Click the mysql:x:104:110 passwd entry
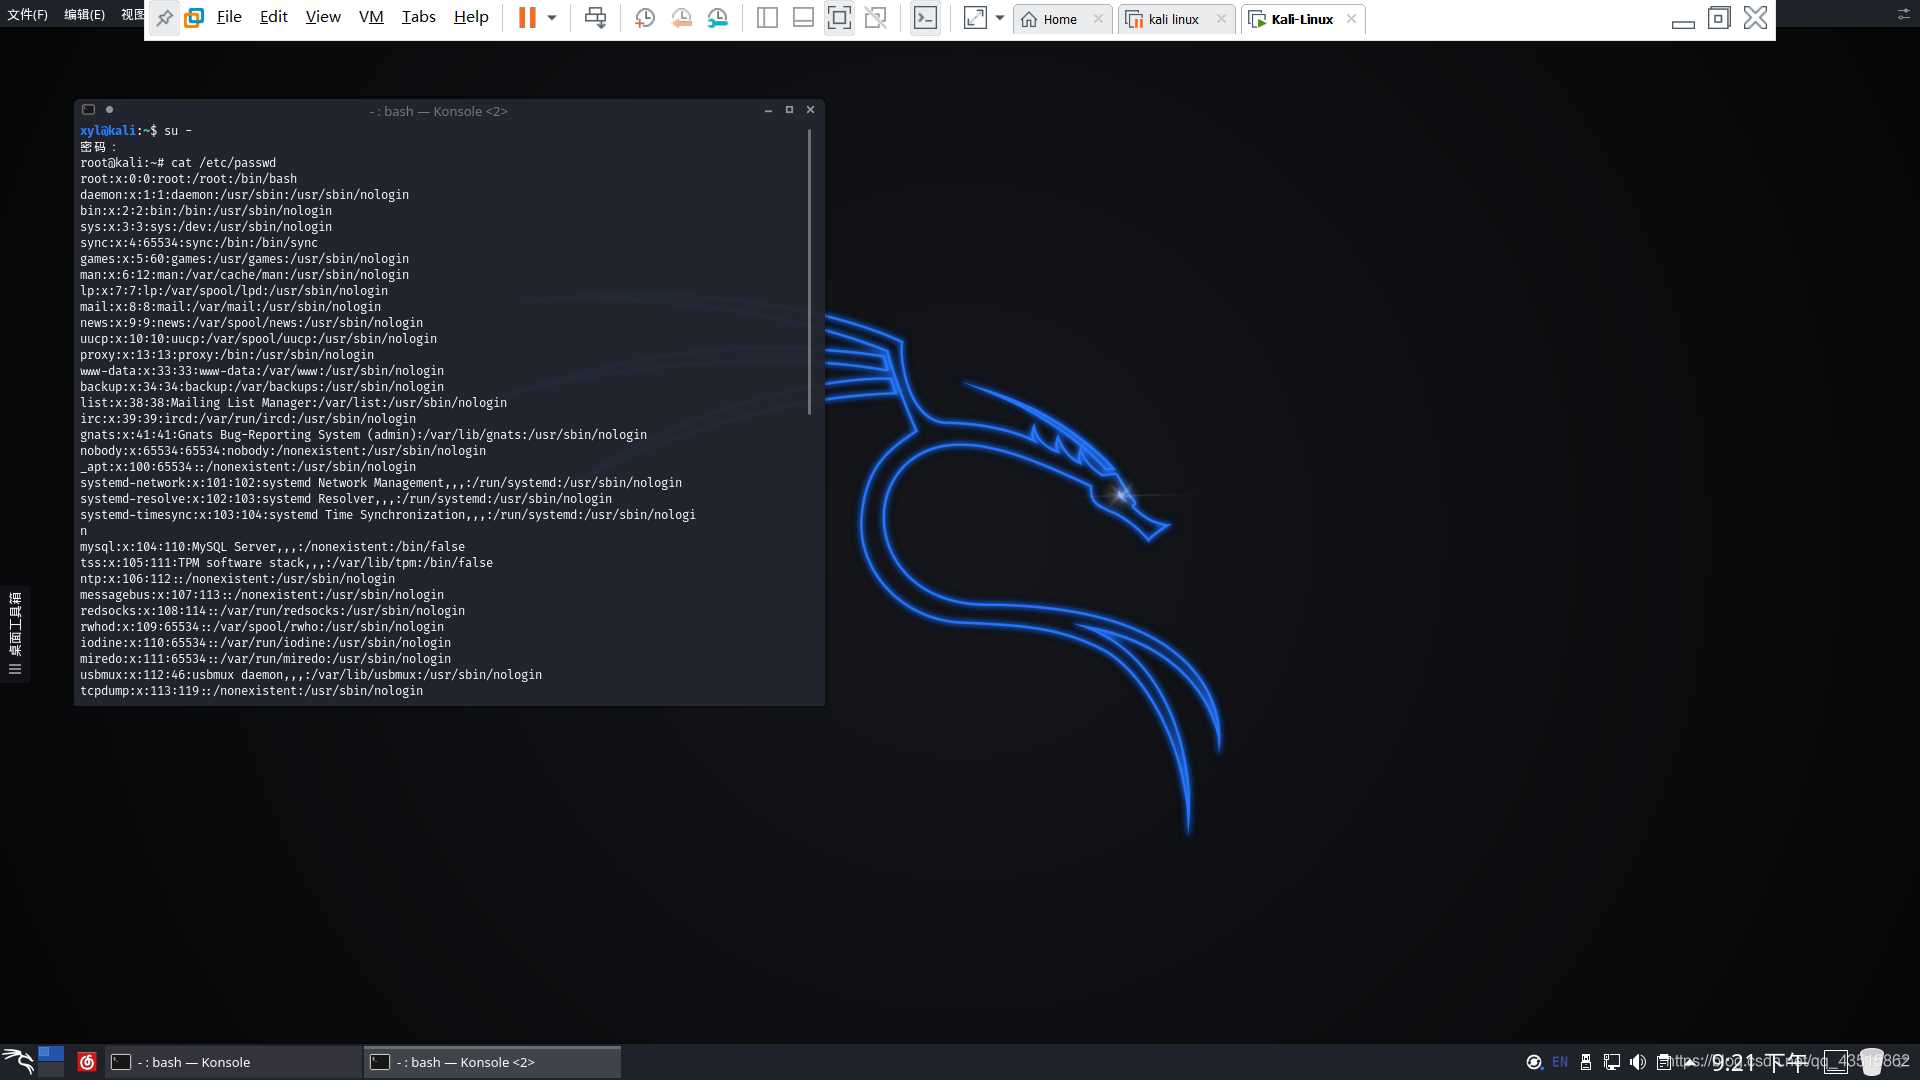This screenshot has height=1080, width=1920. point(272,547)
